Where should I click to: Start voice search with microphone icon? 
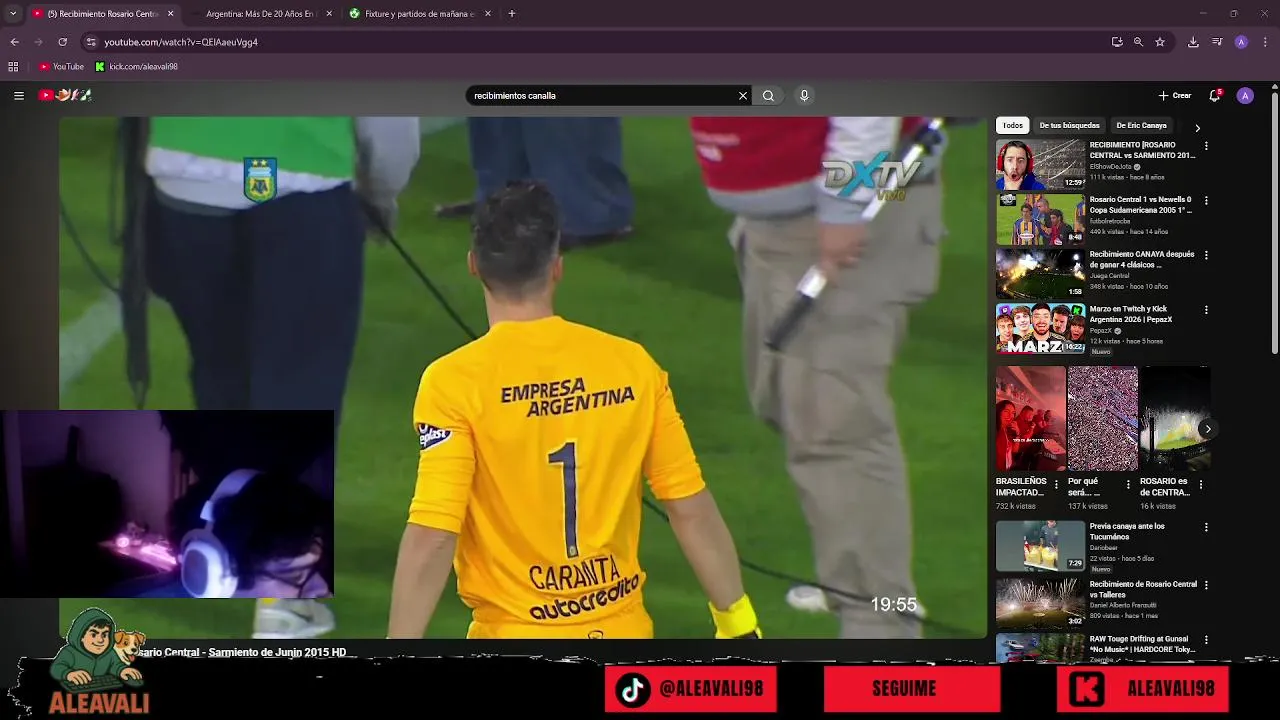pyautogui.click(x=804, y=96)
